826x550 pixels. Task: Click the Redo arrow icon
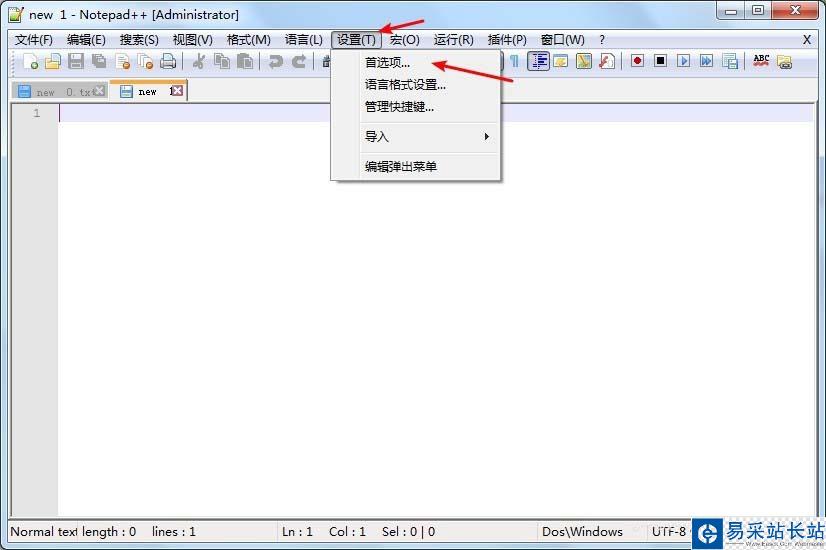tap(299, 62)
